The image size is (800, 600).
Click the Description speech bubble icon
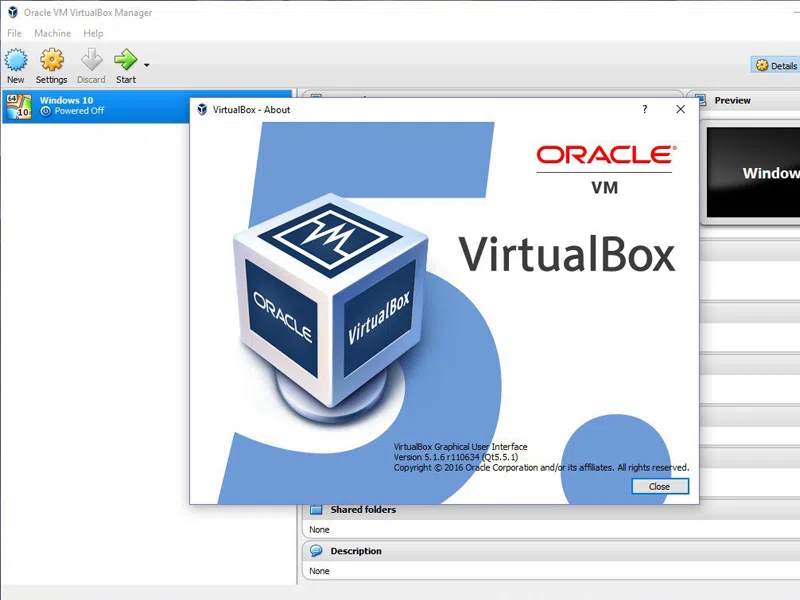316,551
